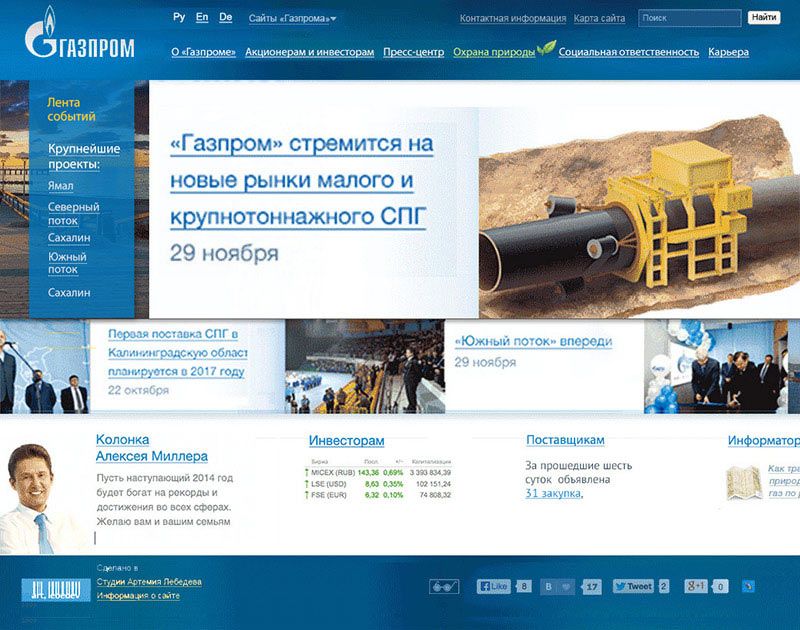Viewport: 800px width, 630px height.
Task: Open the Ямал project link in the sidebar
Action: click(x=60, y=186)
